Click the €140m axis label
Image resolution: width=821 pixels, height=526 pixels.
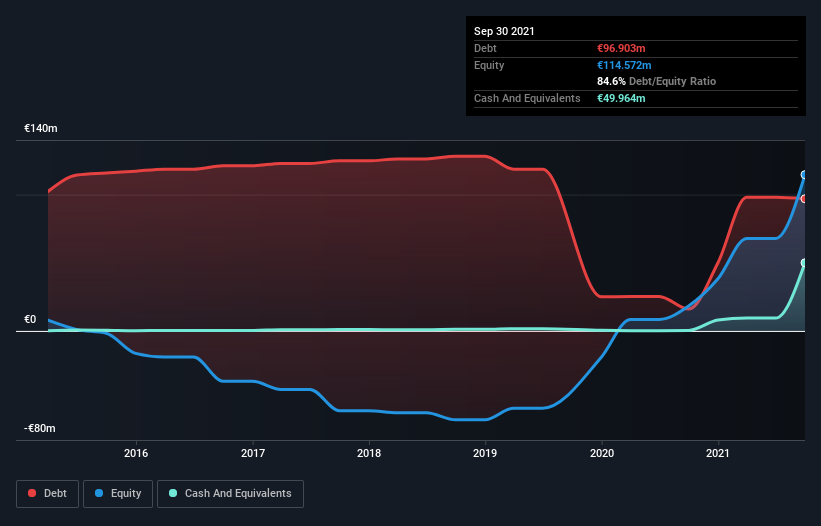click(41, 128)
